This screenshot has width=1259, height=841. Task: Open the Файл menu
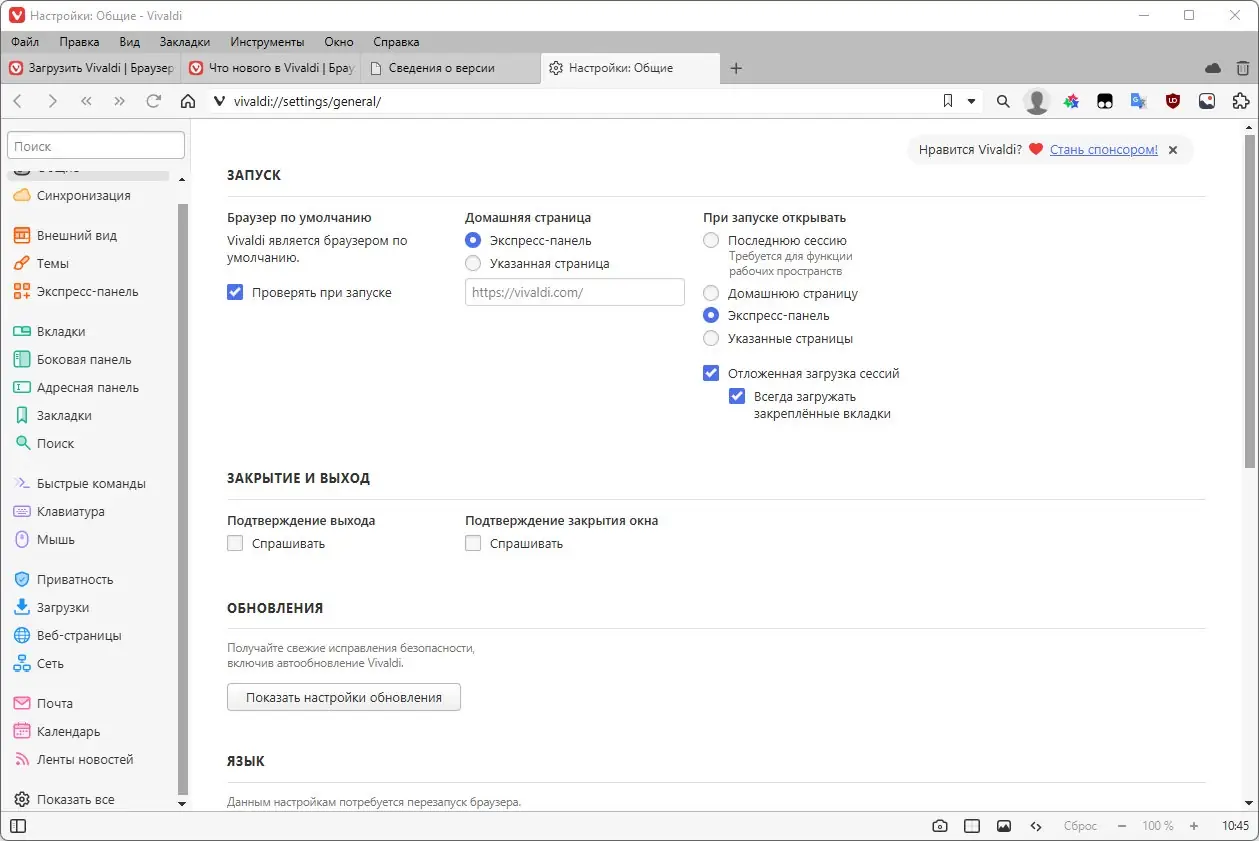25,42
